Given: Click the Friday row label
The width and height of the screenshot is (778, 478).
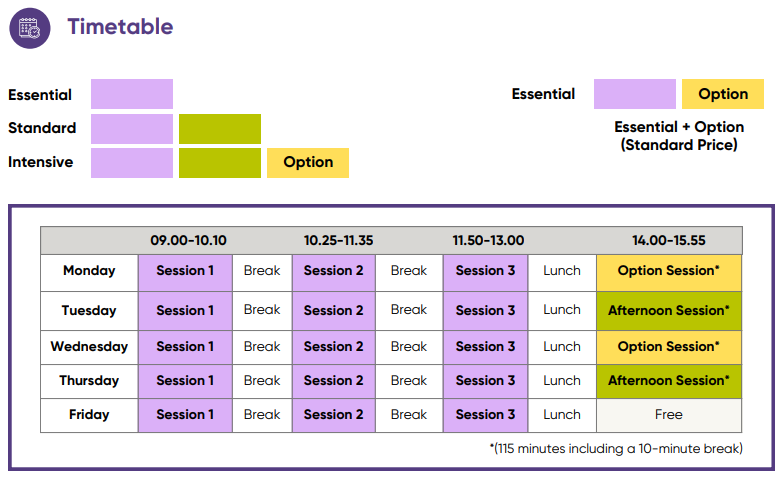Looking at the screenshot, I should (x=89, y=414).
